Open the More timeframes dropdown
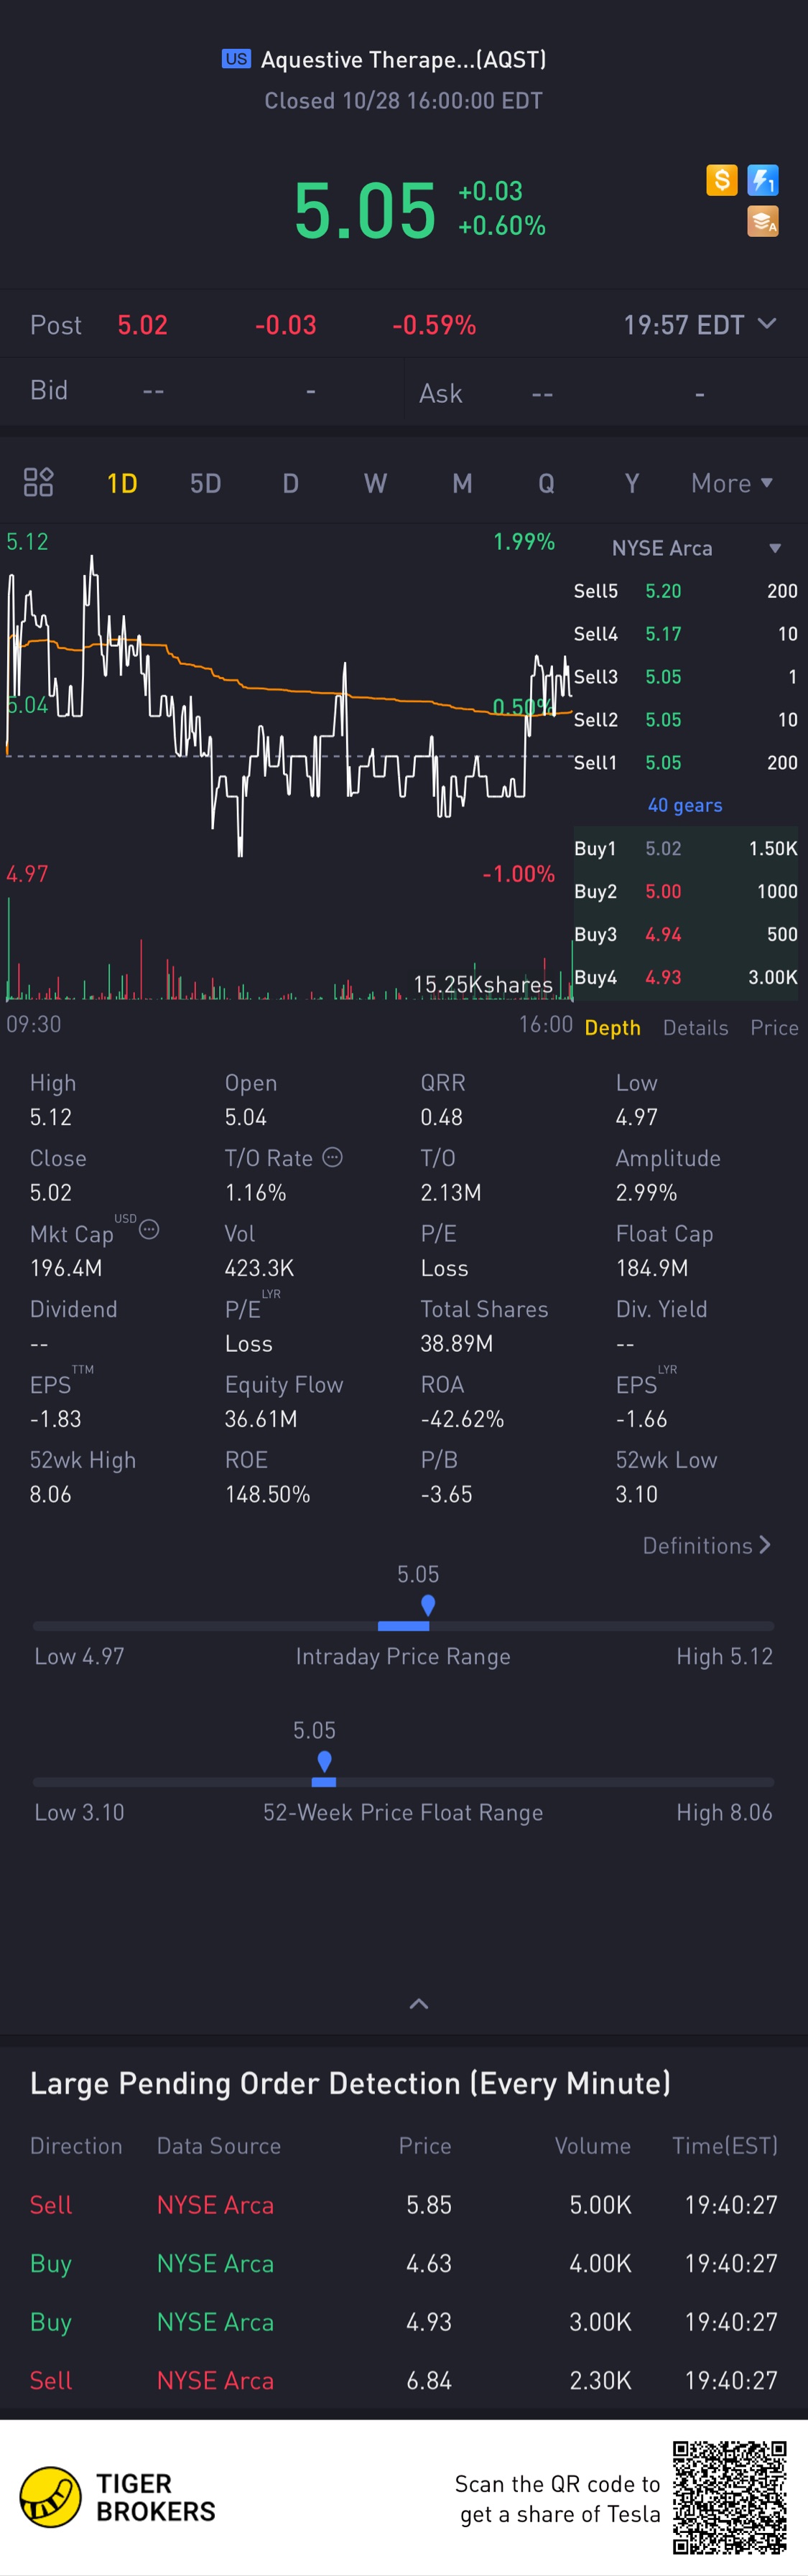 pyautogui.click(x=732, y=483)
